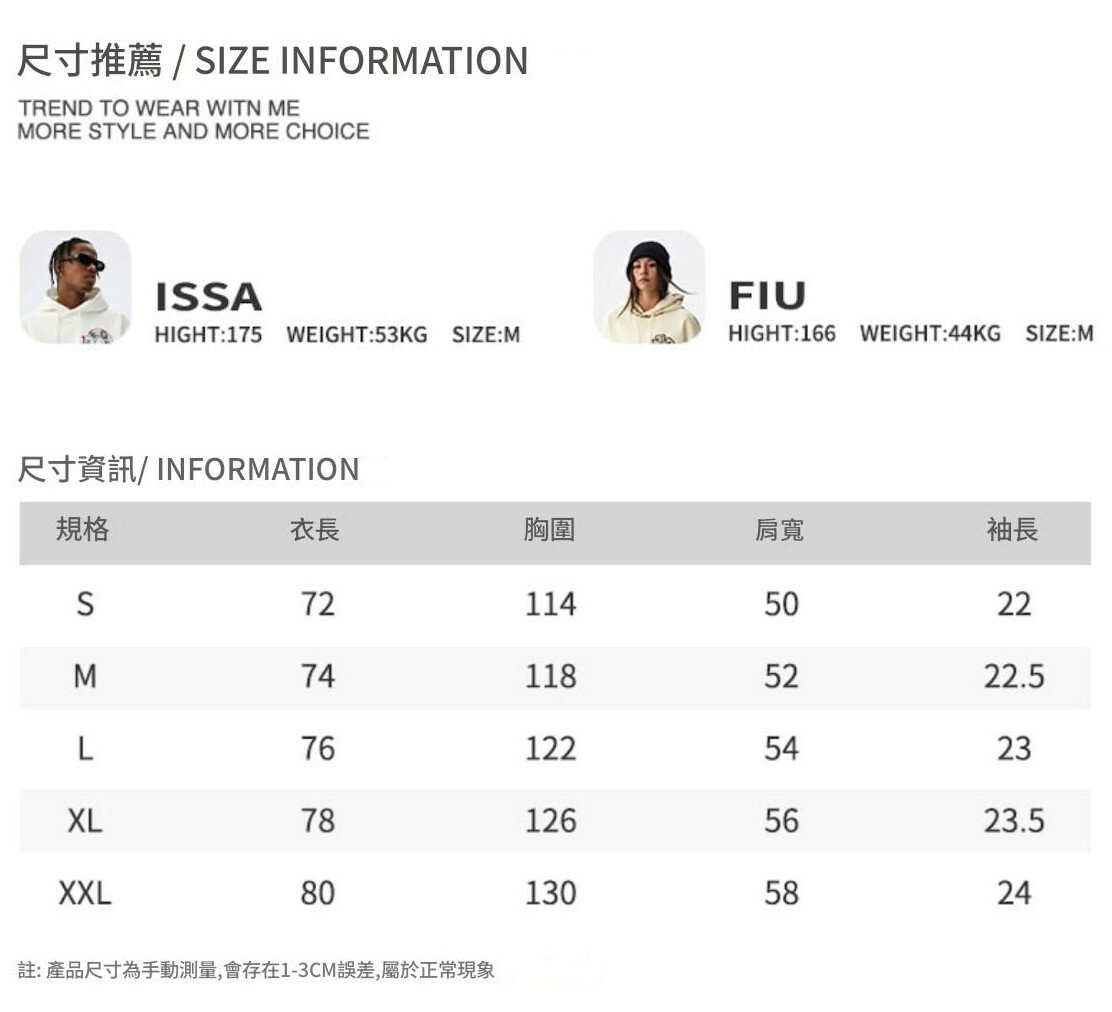1112x1012 pixels.
Task: Click the 尺寸資訊/ INFORMATION heading
Action: pos(188,469)
